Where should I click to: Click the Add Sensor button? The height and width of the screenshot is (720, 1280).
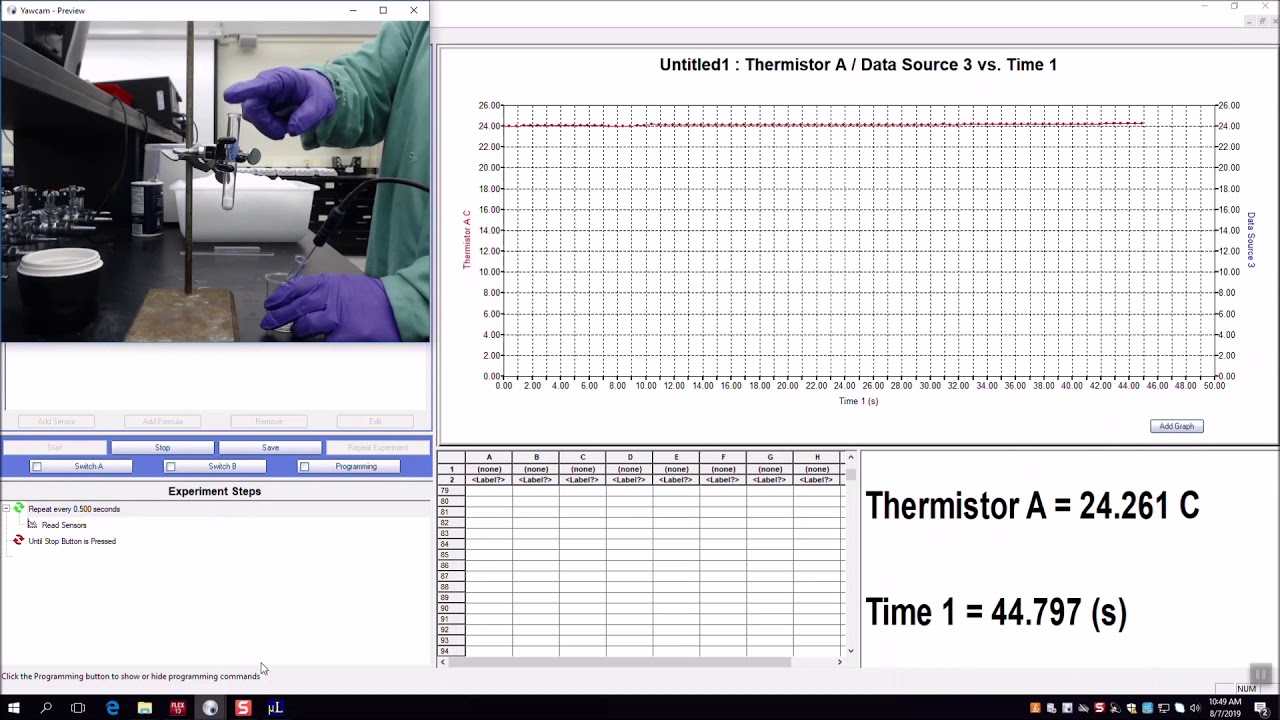56,421
